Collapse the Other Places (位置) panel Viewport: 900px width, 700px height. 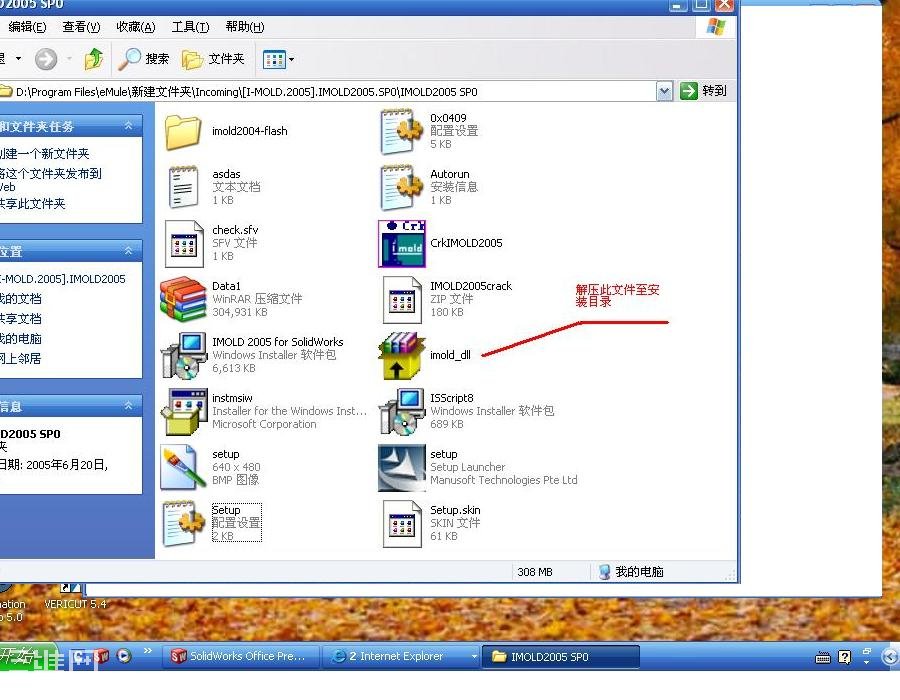click(129, 251)
